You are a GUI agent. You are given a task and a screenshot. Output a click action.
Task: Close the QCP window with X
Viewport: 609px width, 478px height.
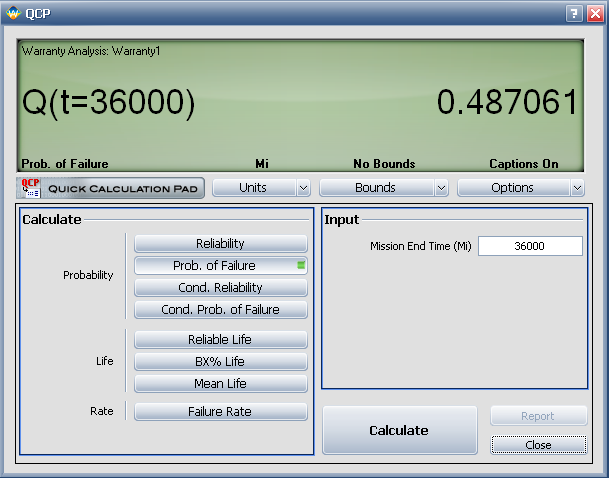pos(593,13)
